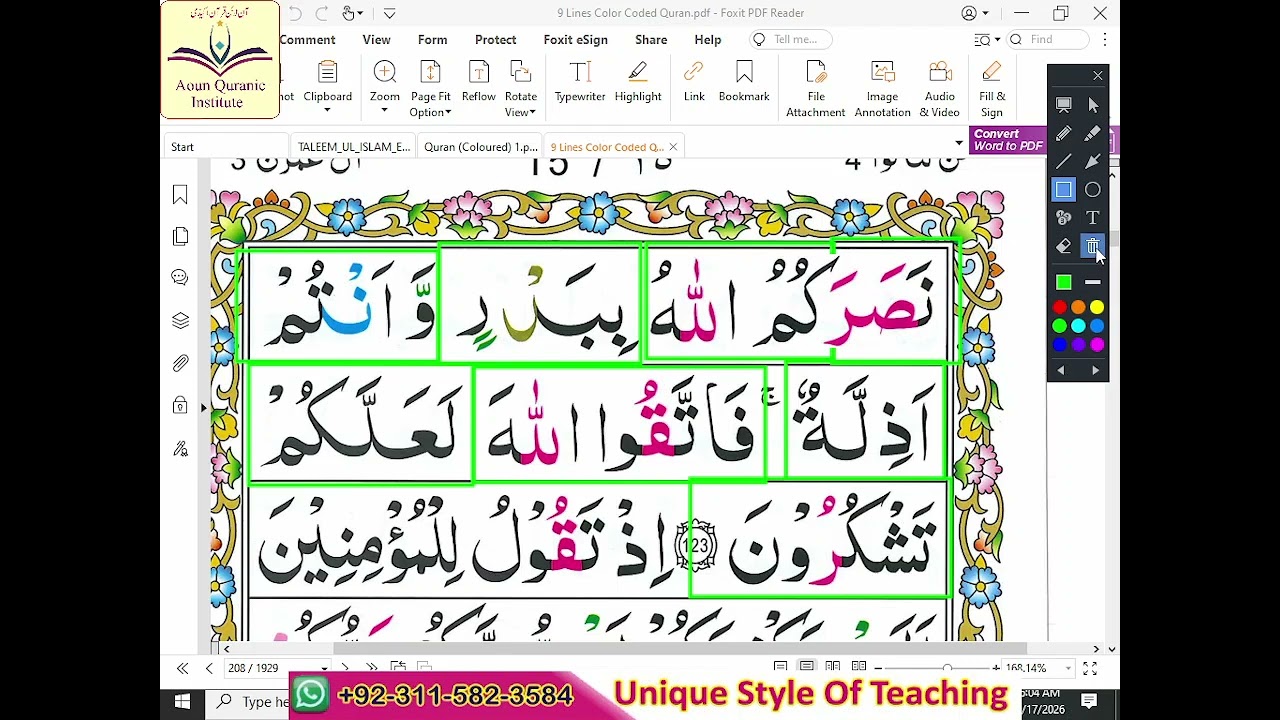1280x720 pixels.
Task: Open the zoom percentage dropdown
Action: pyautogui.click(x=1068, y=668)
